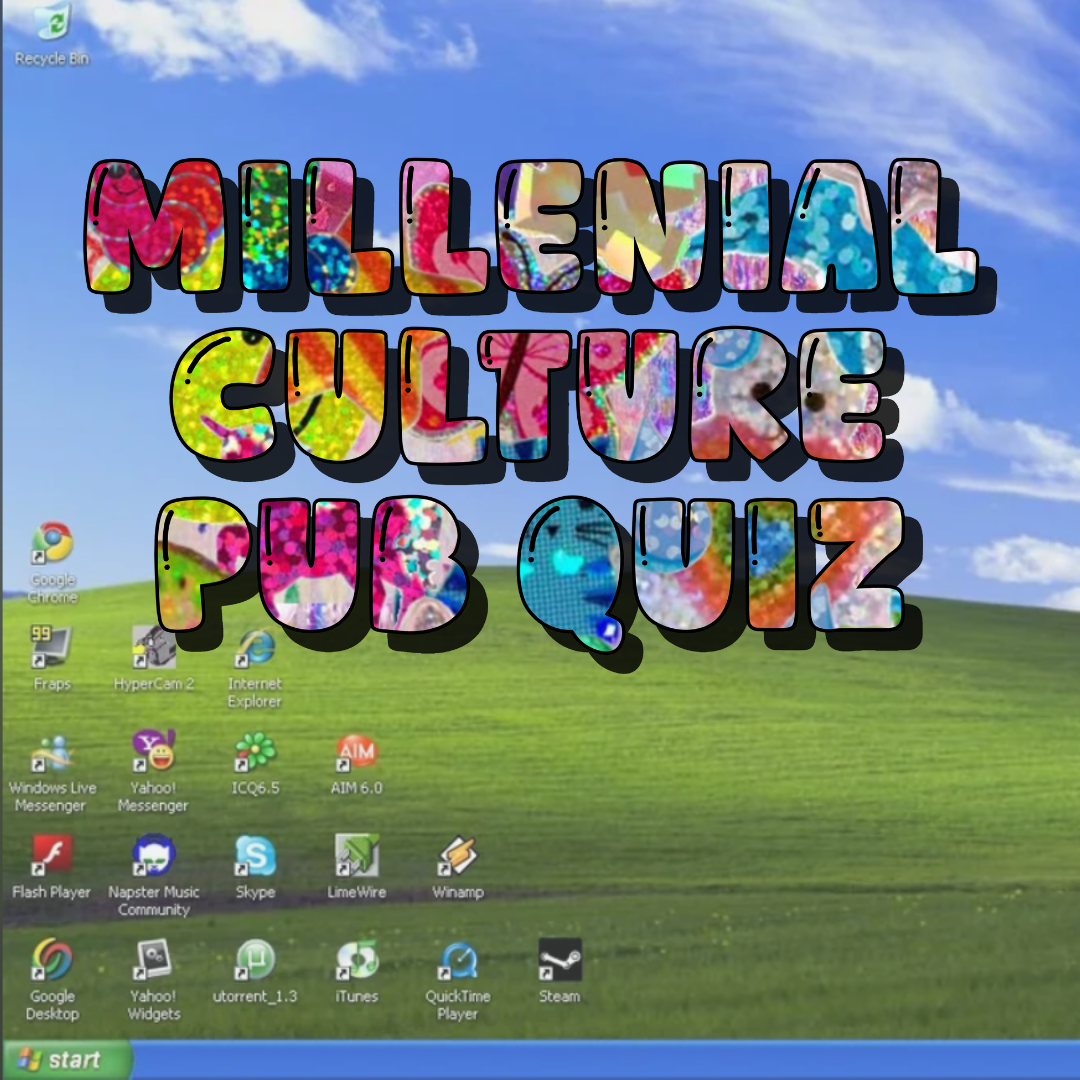Open HyperCam 2 shortcut
1080x1080 pixels.
tap(154, 648)
